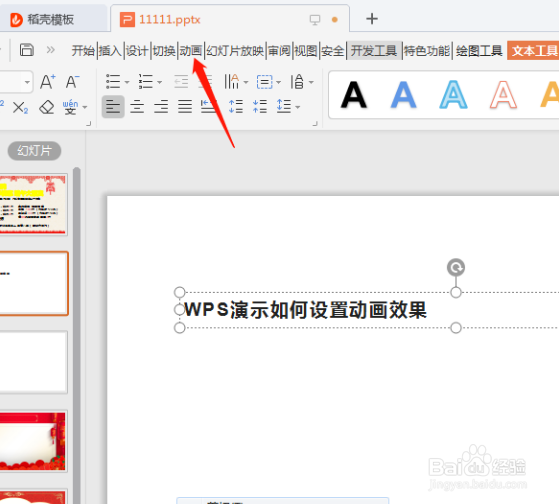
Task: Open the paragraph settings dialog launcher
Action: 315,124
